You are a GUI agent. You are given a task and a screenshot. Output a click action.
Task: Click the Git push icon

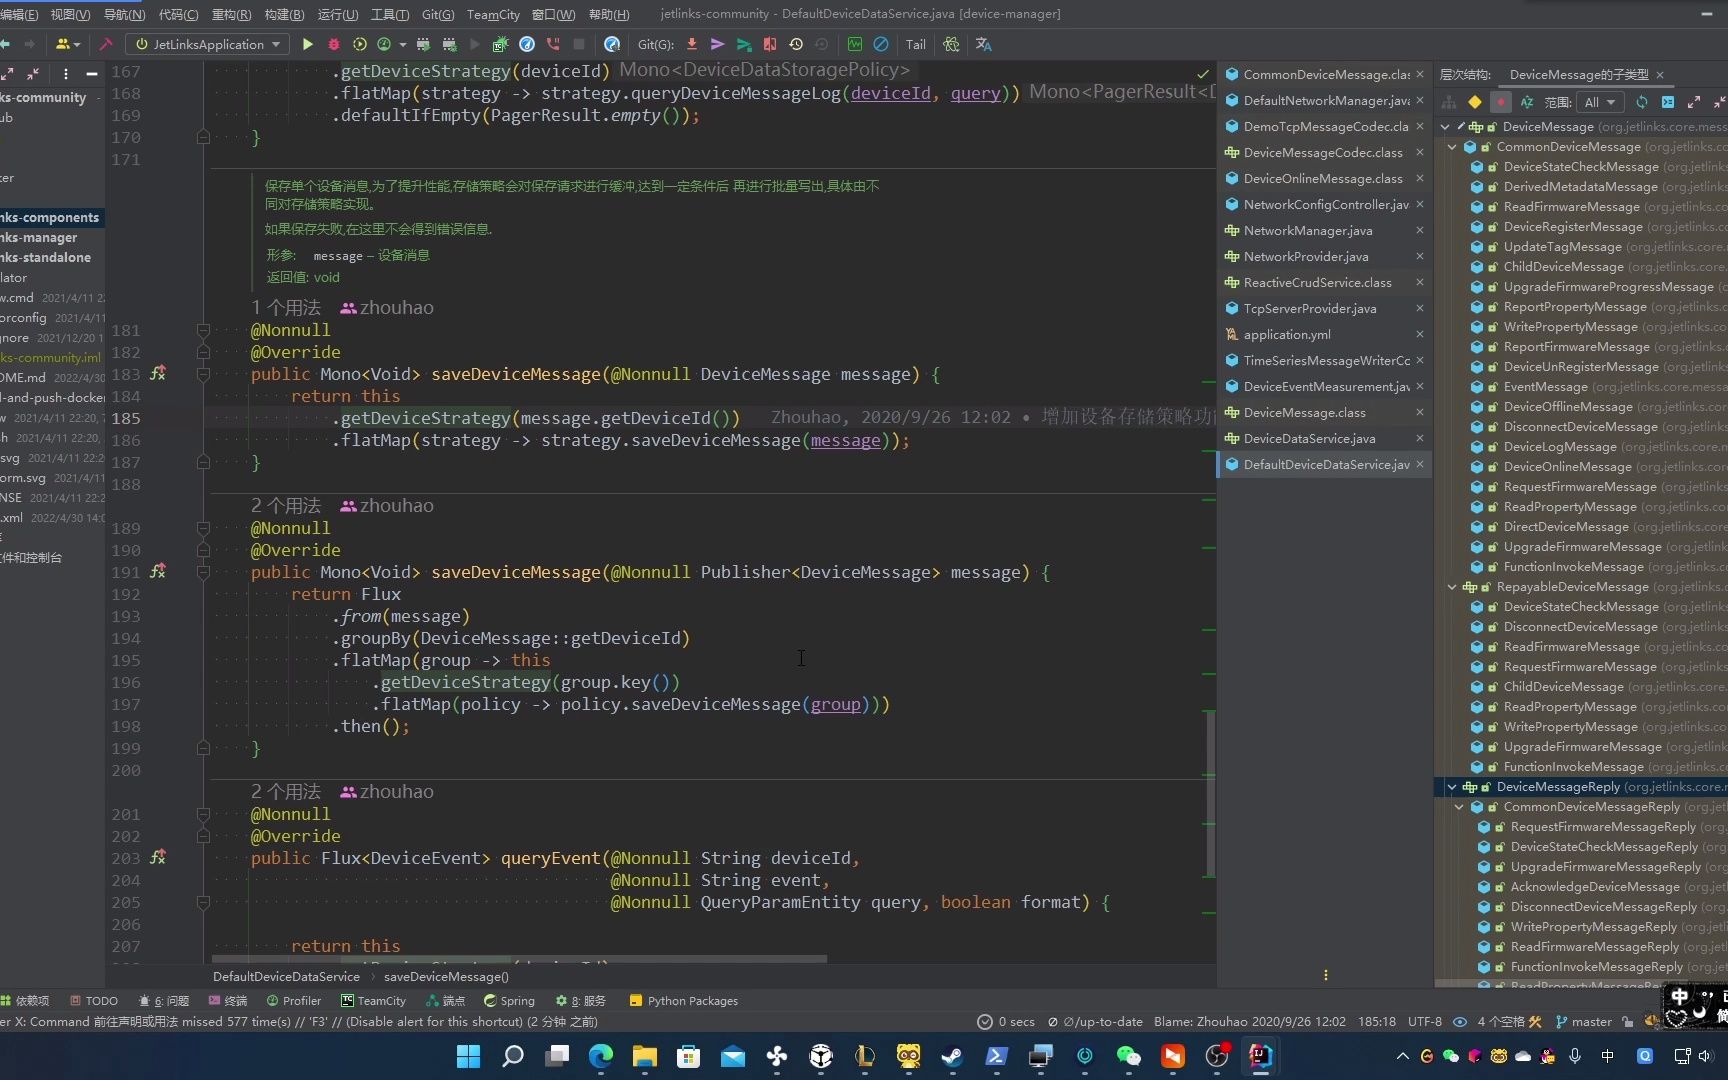coord(744,44)
